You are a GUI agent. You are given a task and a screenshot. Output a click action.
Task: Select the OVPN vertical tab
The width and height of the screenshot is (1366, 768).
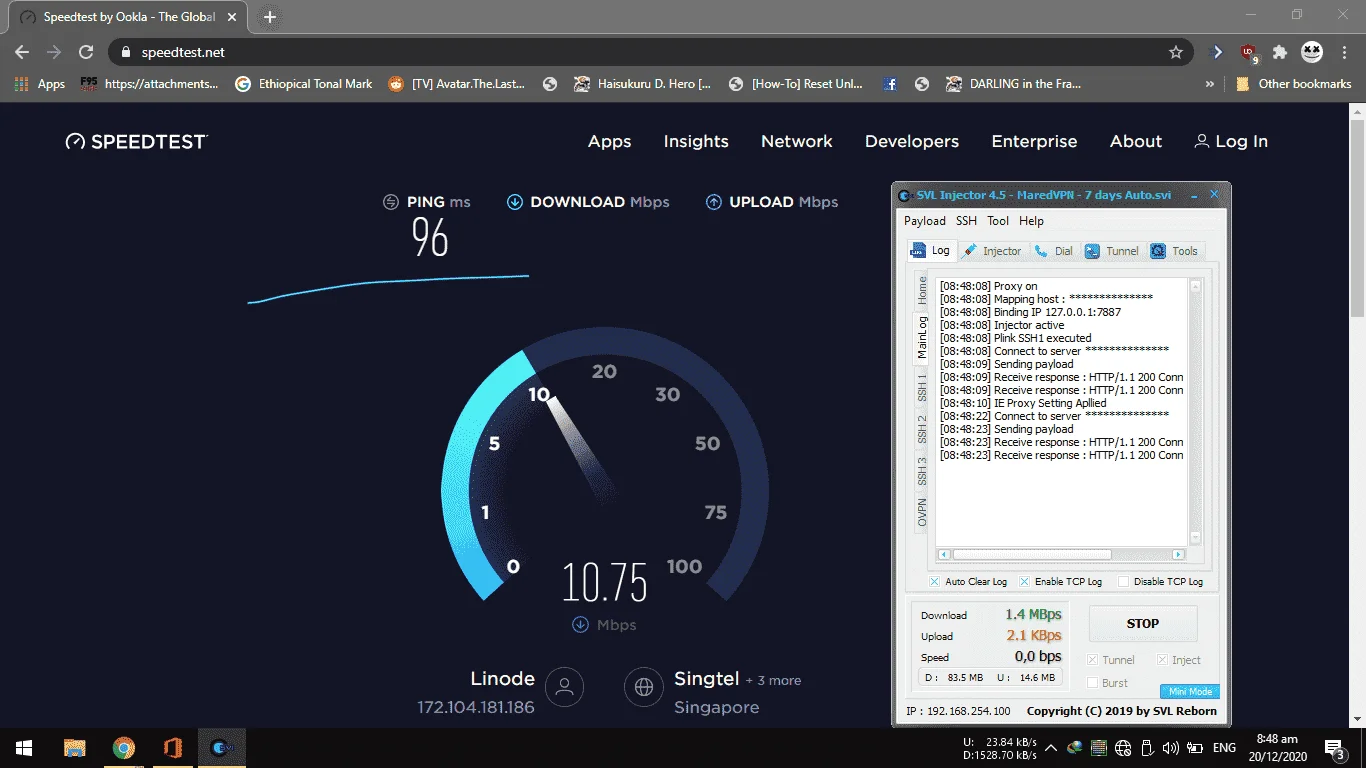click(922, 511)
